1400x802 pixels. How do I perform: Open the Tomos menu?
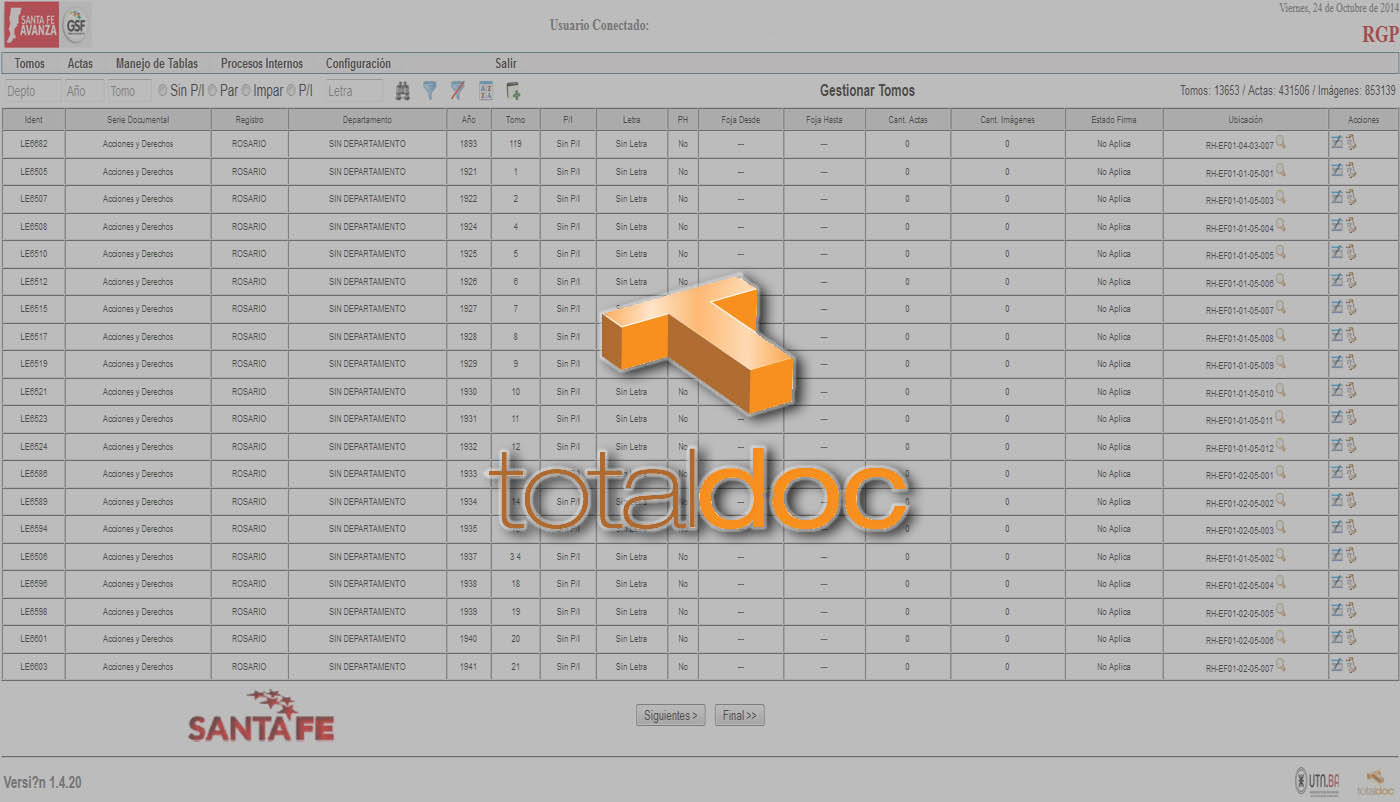click(x=30, y=63)
